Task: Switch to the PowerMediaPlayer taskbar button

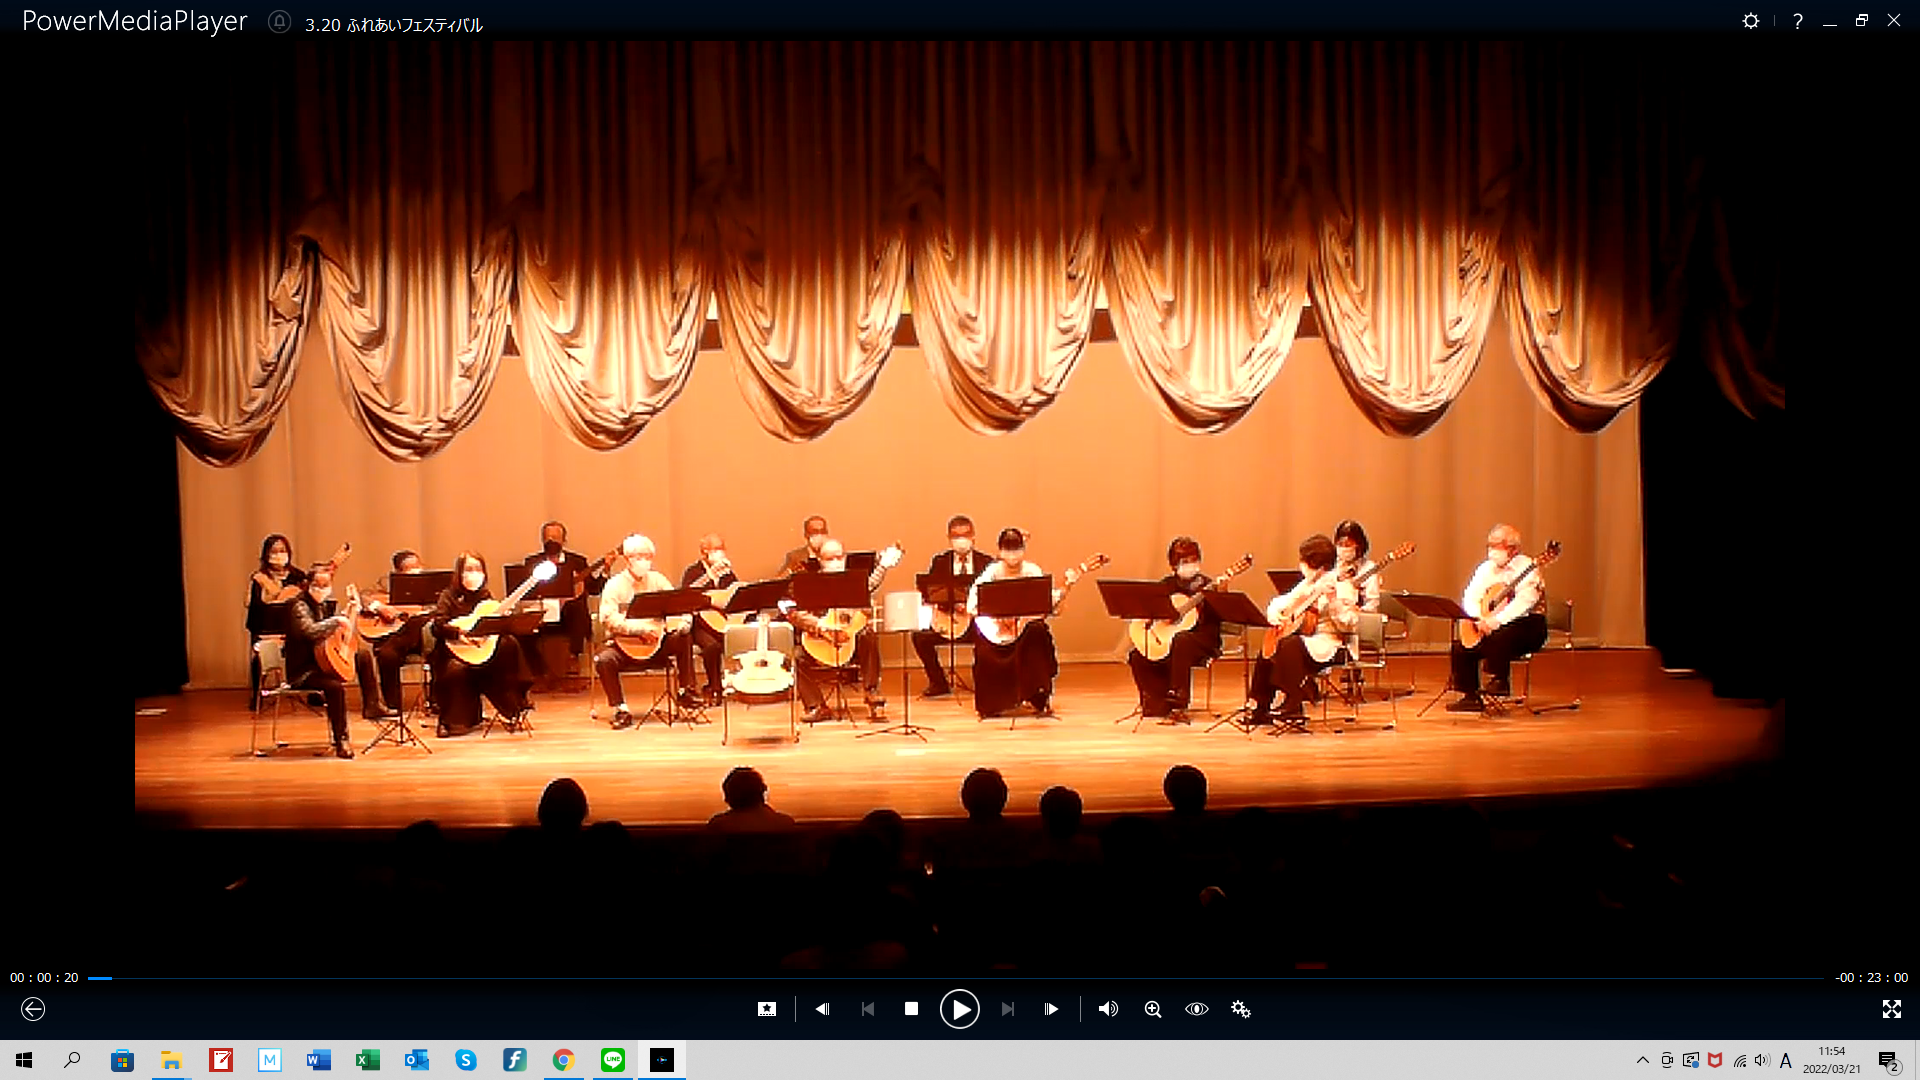Action: click(662, 1060)
